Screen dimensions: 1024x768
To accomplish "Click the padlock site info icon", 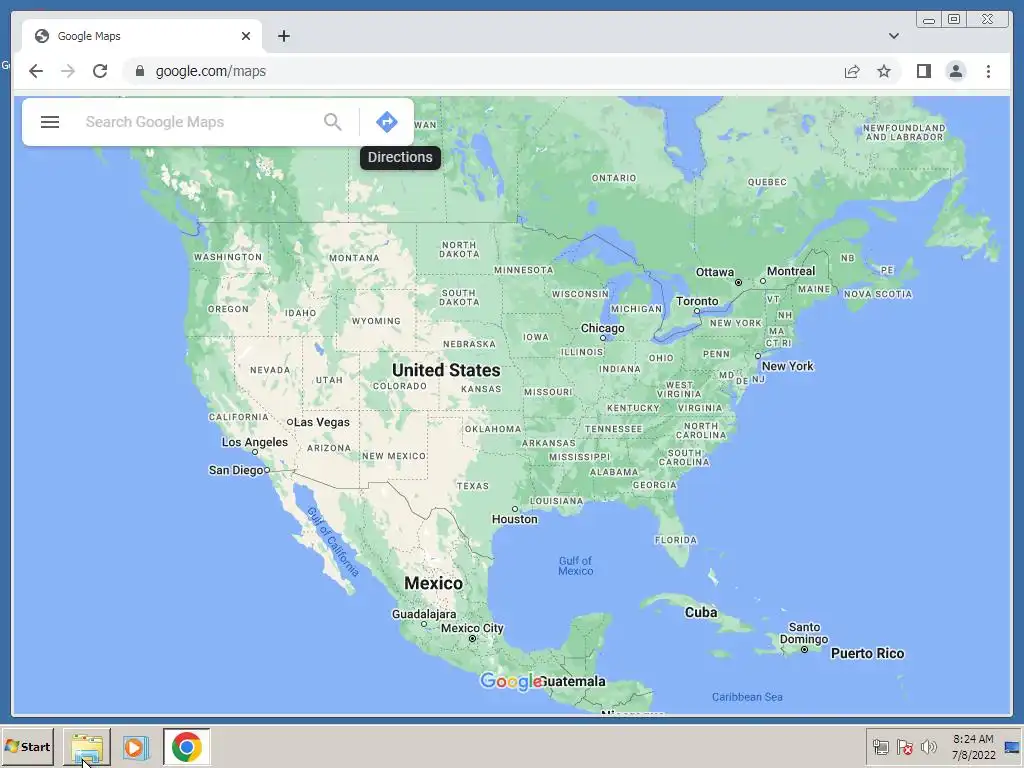I will [139, 71].
